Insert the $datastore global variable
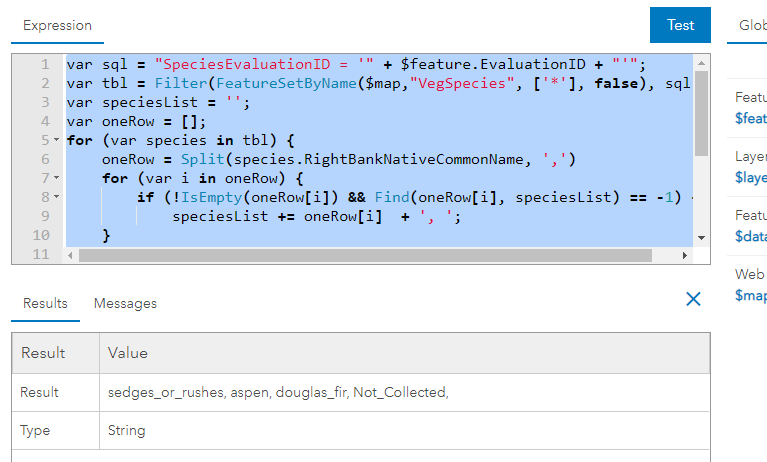767x462 pixels. [x=750, y=236]
